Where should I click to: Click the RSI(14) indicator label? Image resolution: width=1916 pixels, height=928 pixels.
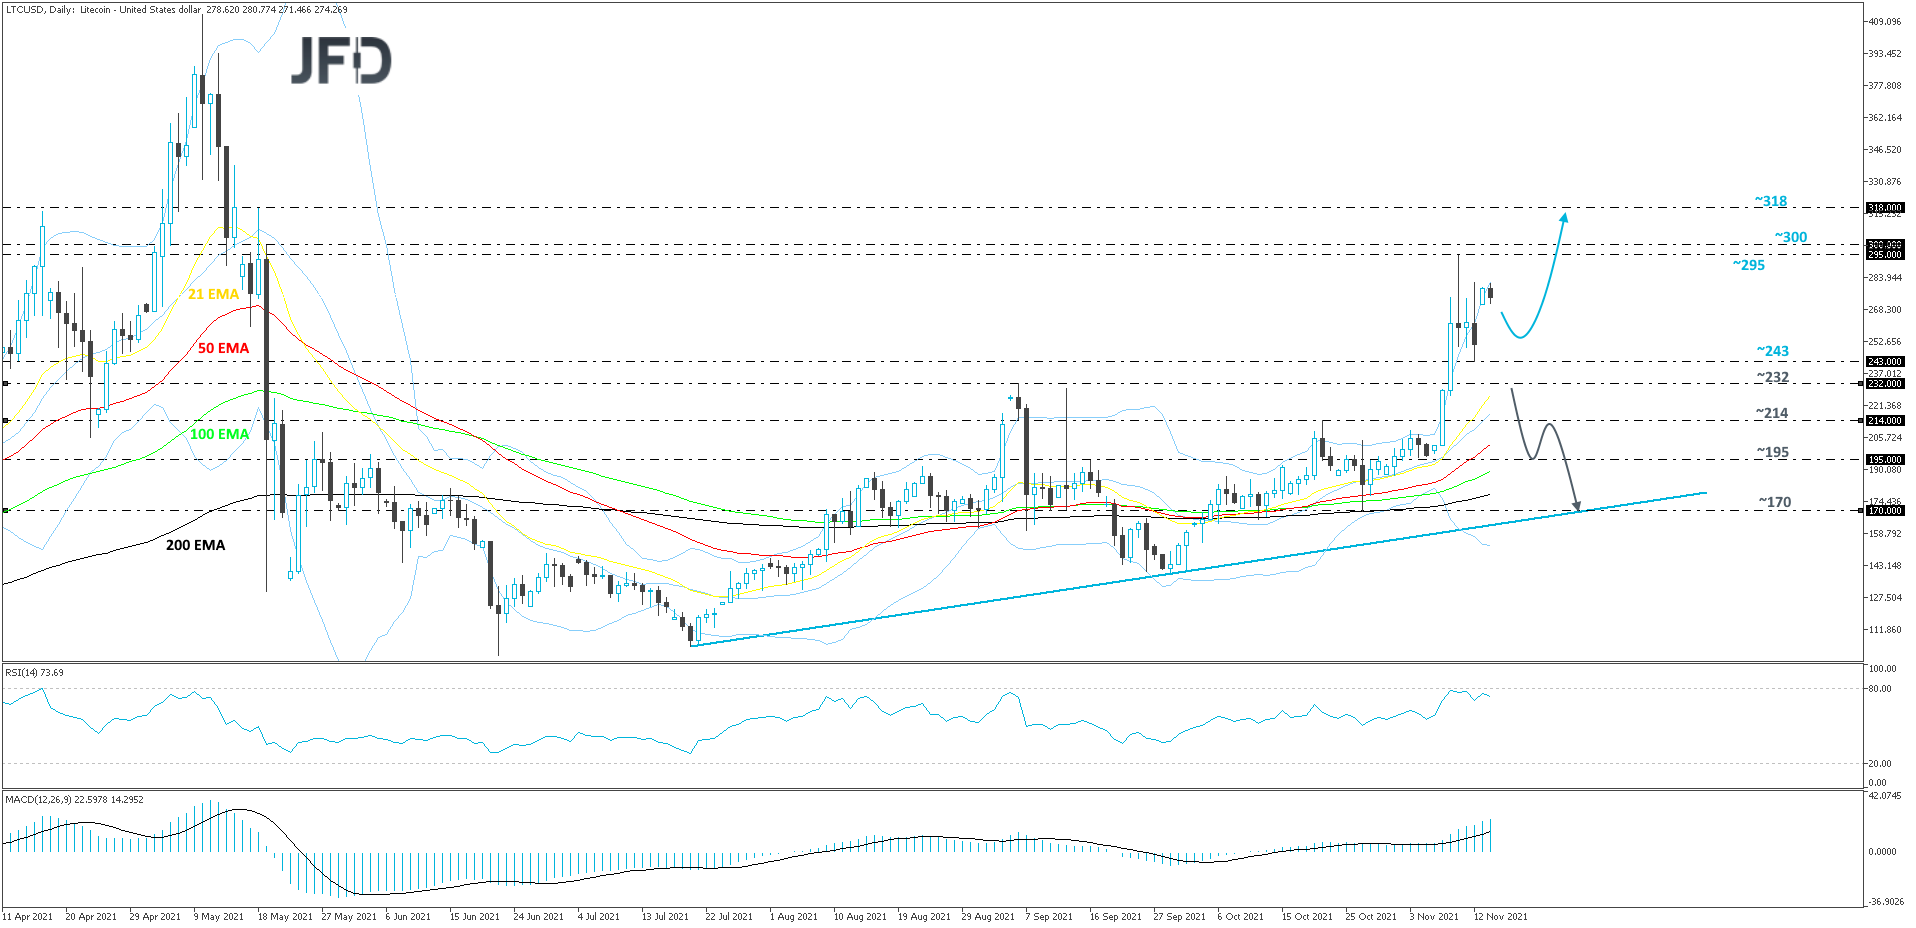tap(34, 673)
